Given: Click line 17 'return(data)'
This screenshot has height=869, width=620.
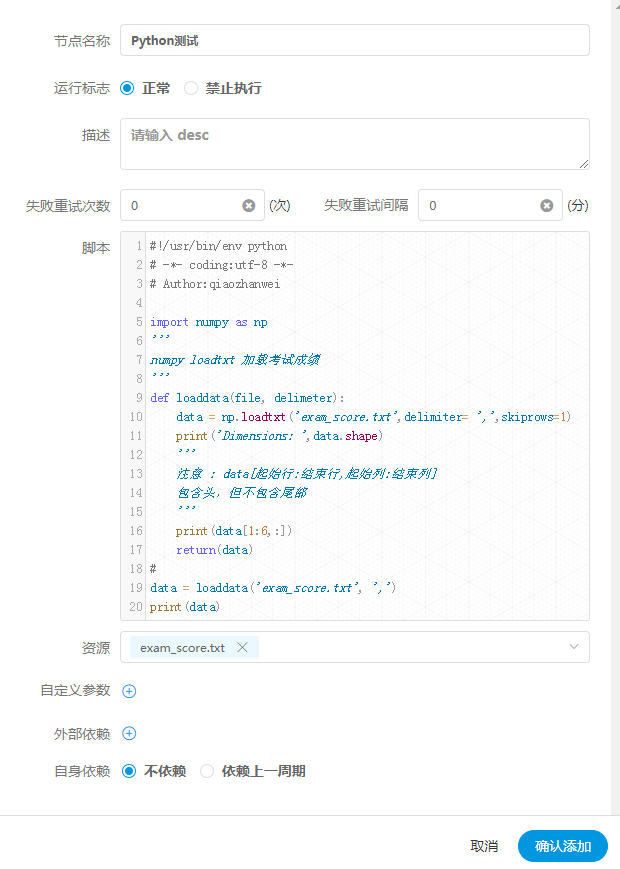Looking at the screenshot, I should point(214,550).
